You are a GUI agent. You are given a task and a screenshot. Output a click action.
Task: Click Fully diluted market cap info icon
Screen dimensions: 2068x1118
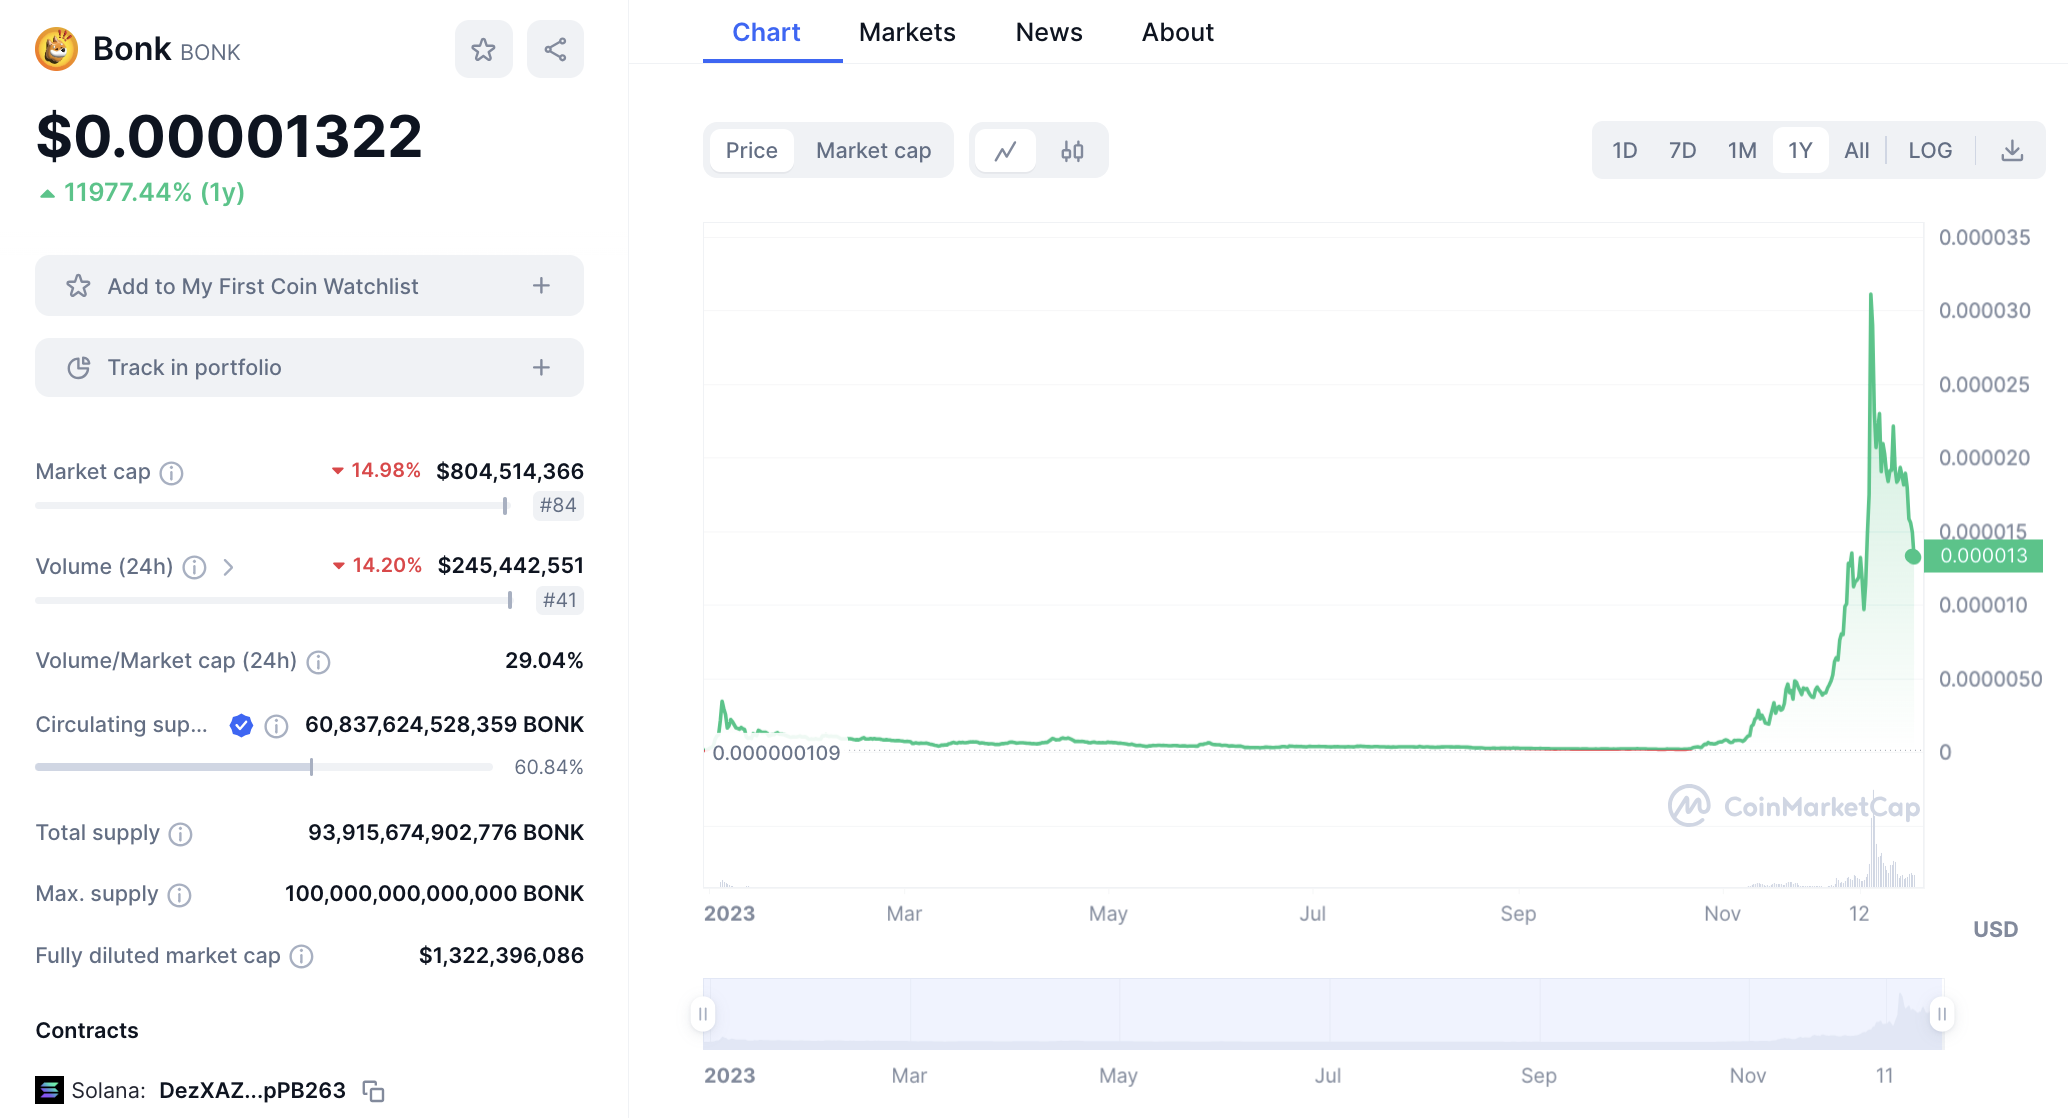(301, 957)
